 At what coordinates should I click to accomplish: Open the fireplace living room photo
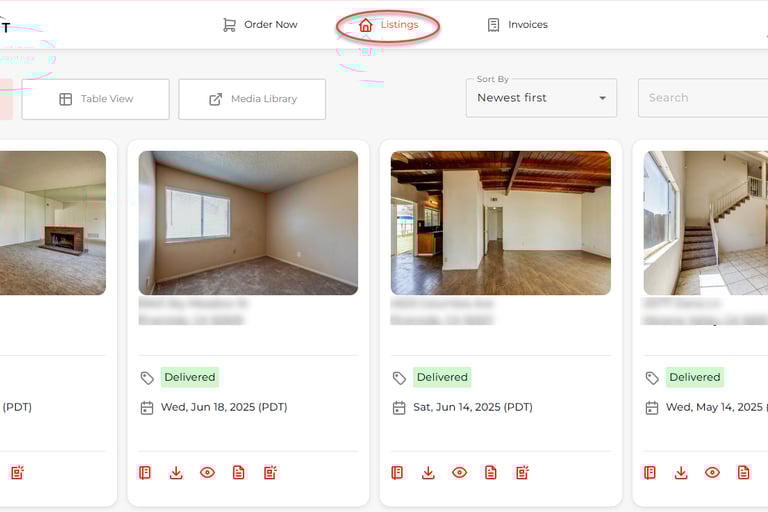coord(52,223)
